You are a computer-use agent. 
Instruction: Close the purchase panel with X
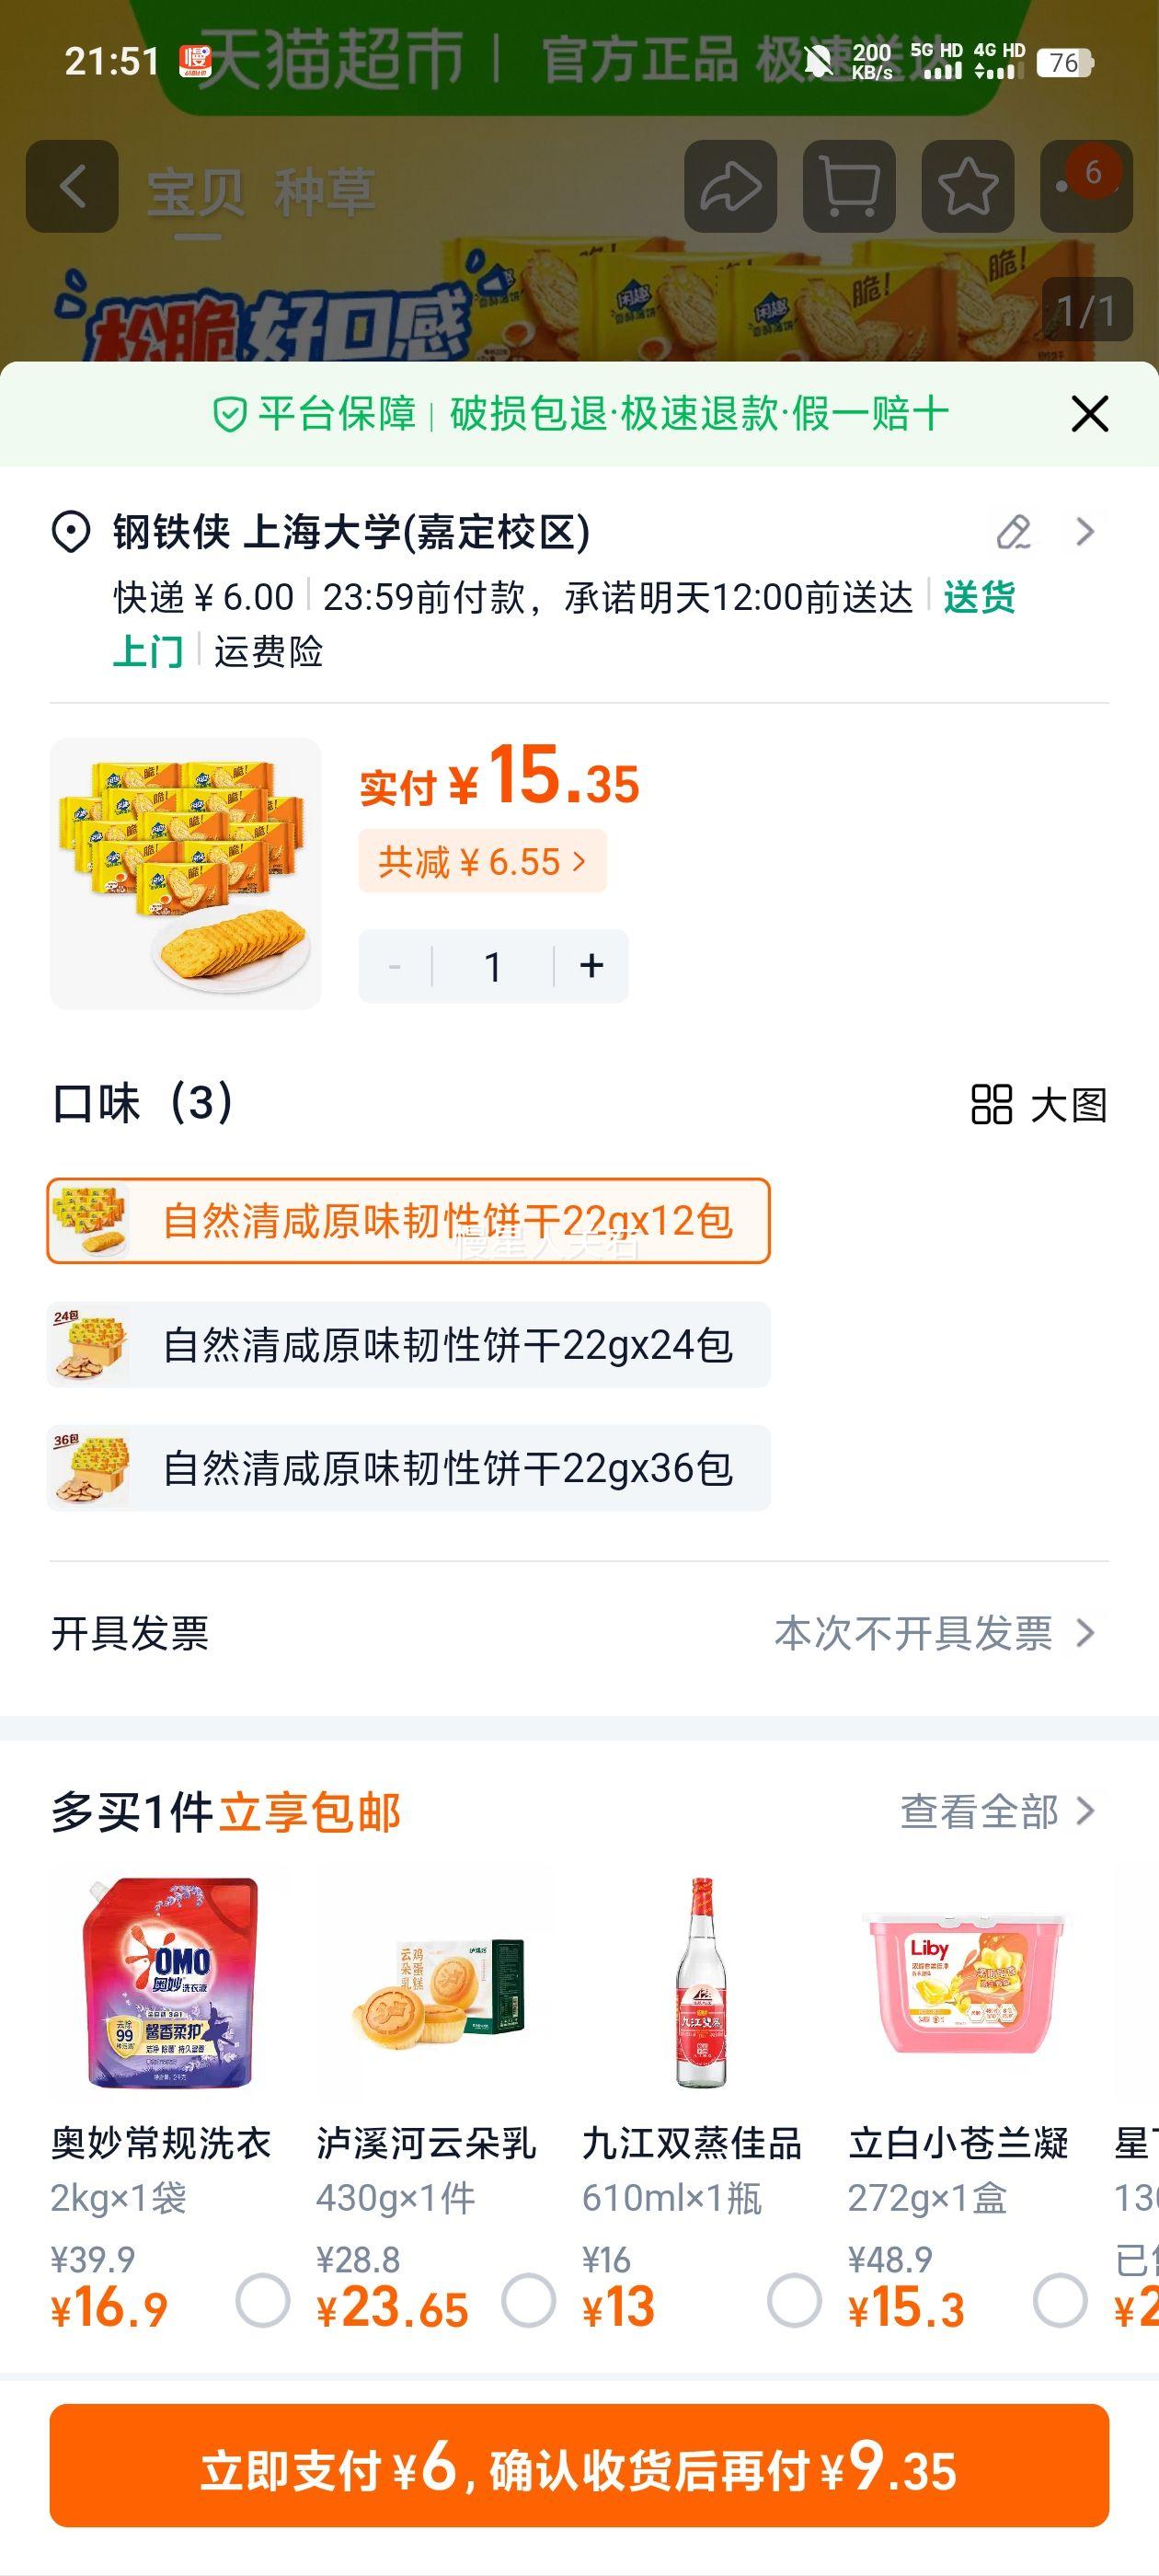1089,413
